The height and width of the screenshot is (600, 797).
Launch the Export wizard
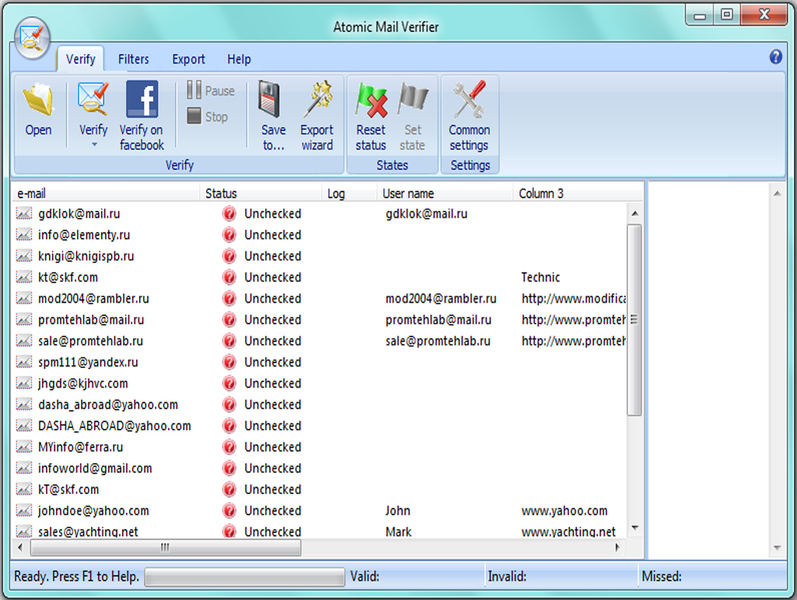(317, 116)
